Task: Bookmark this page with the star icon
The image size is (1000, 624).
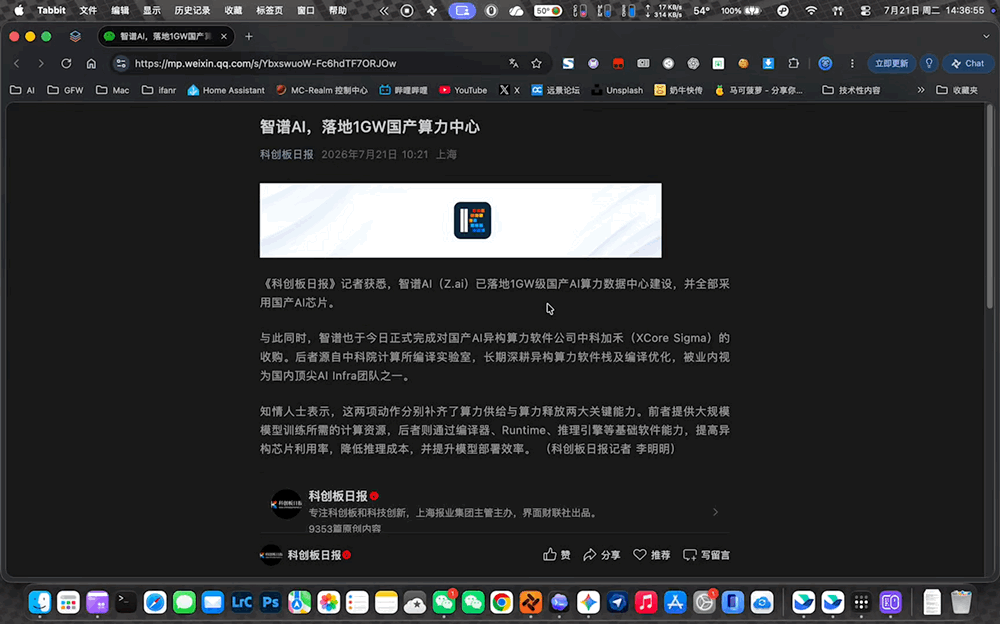Action: pos(536,63)
